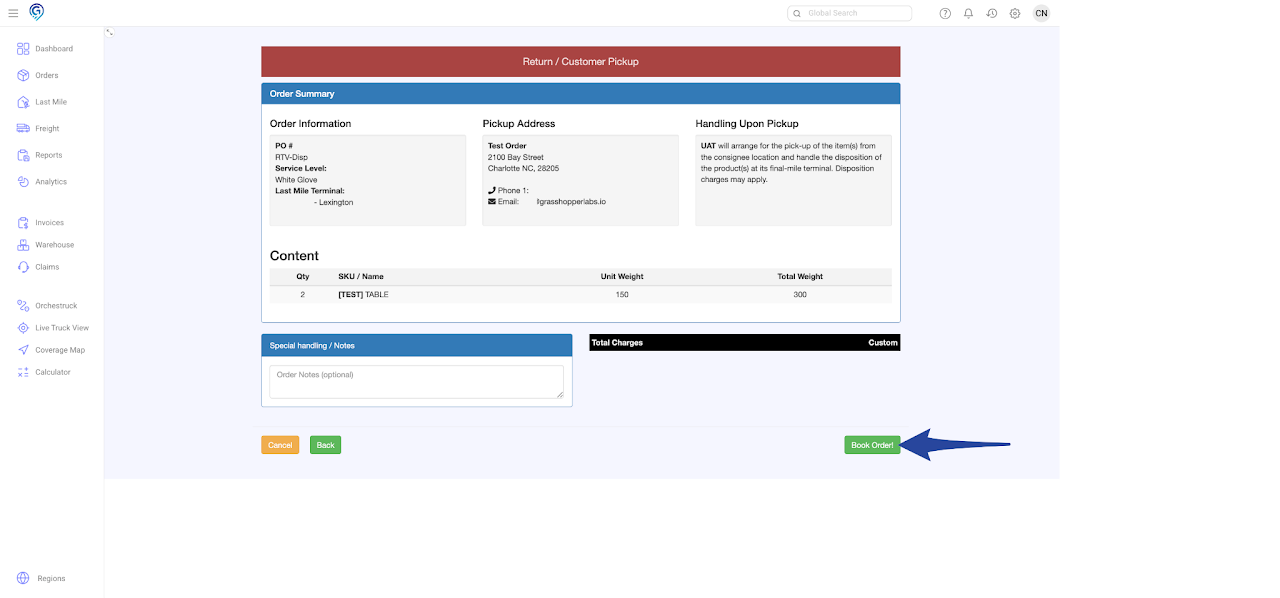Click the Special handling / Notes header
The image size is (1280, 598).
pos(416,345)
